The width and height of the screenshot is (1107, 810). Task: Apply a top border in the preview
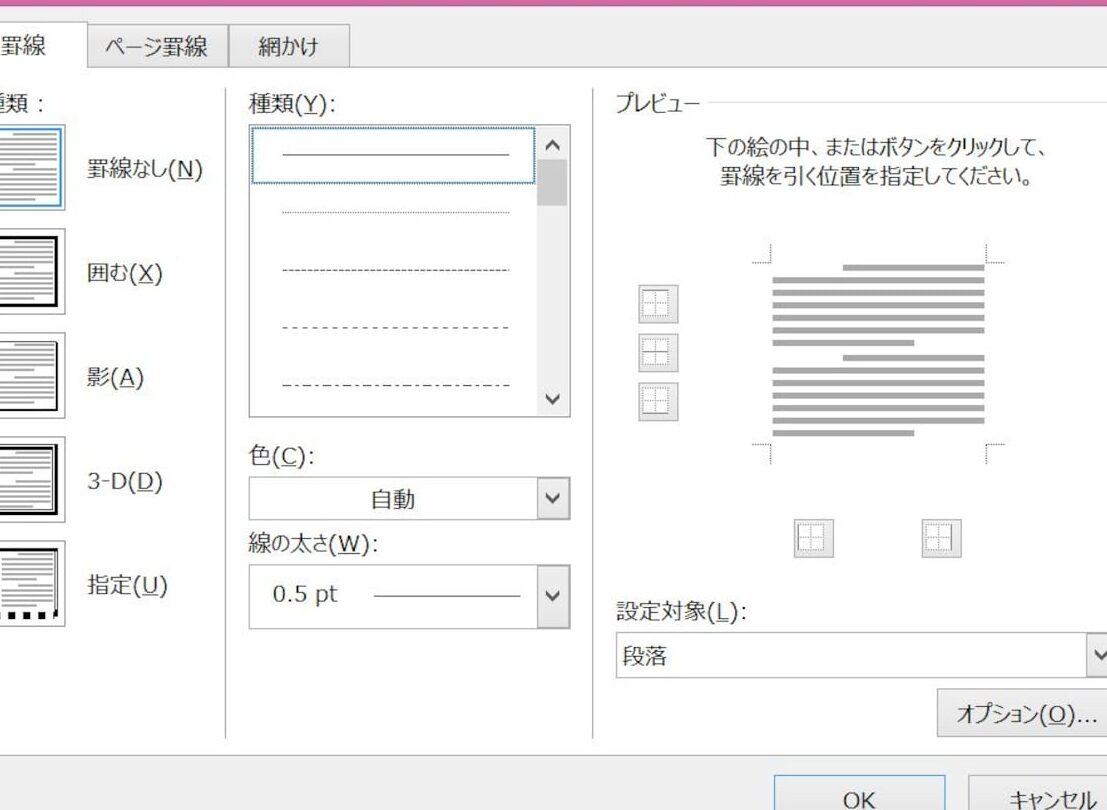(x=659, y=305)
